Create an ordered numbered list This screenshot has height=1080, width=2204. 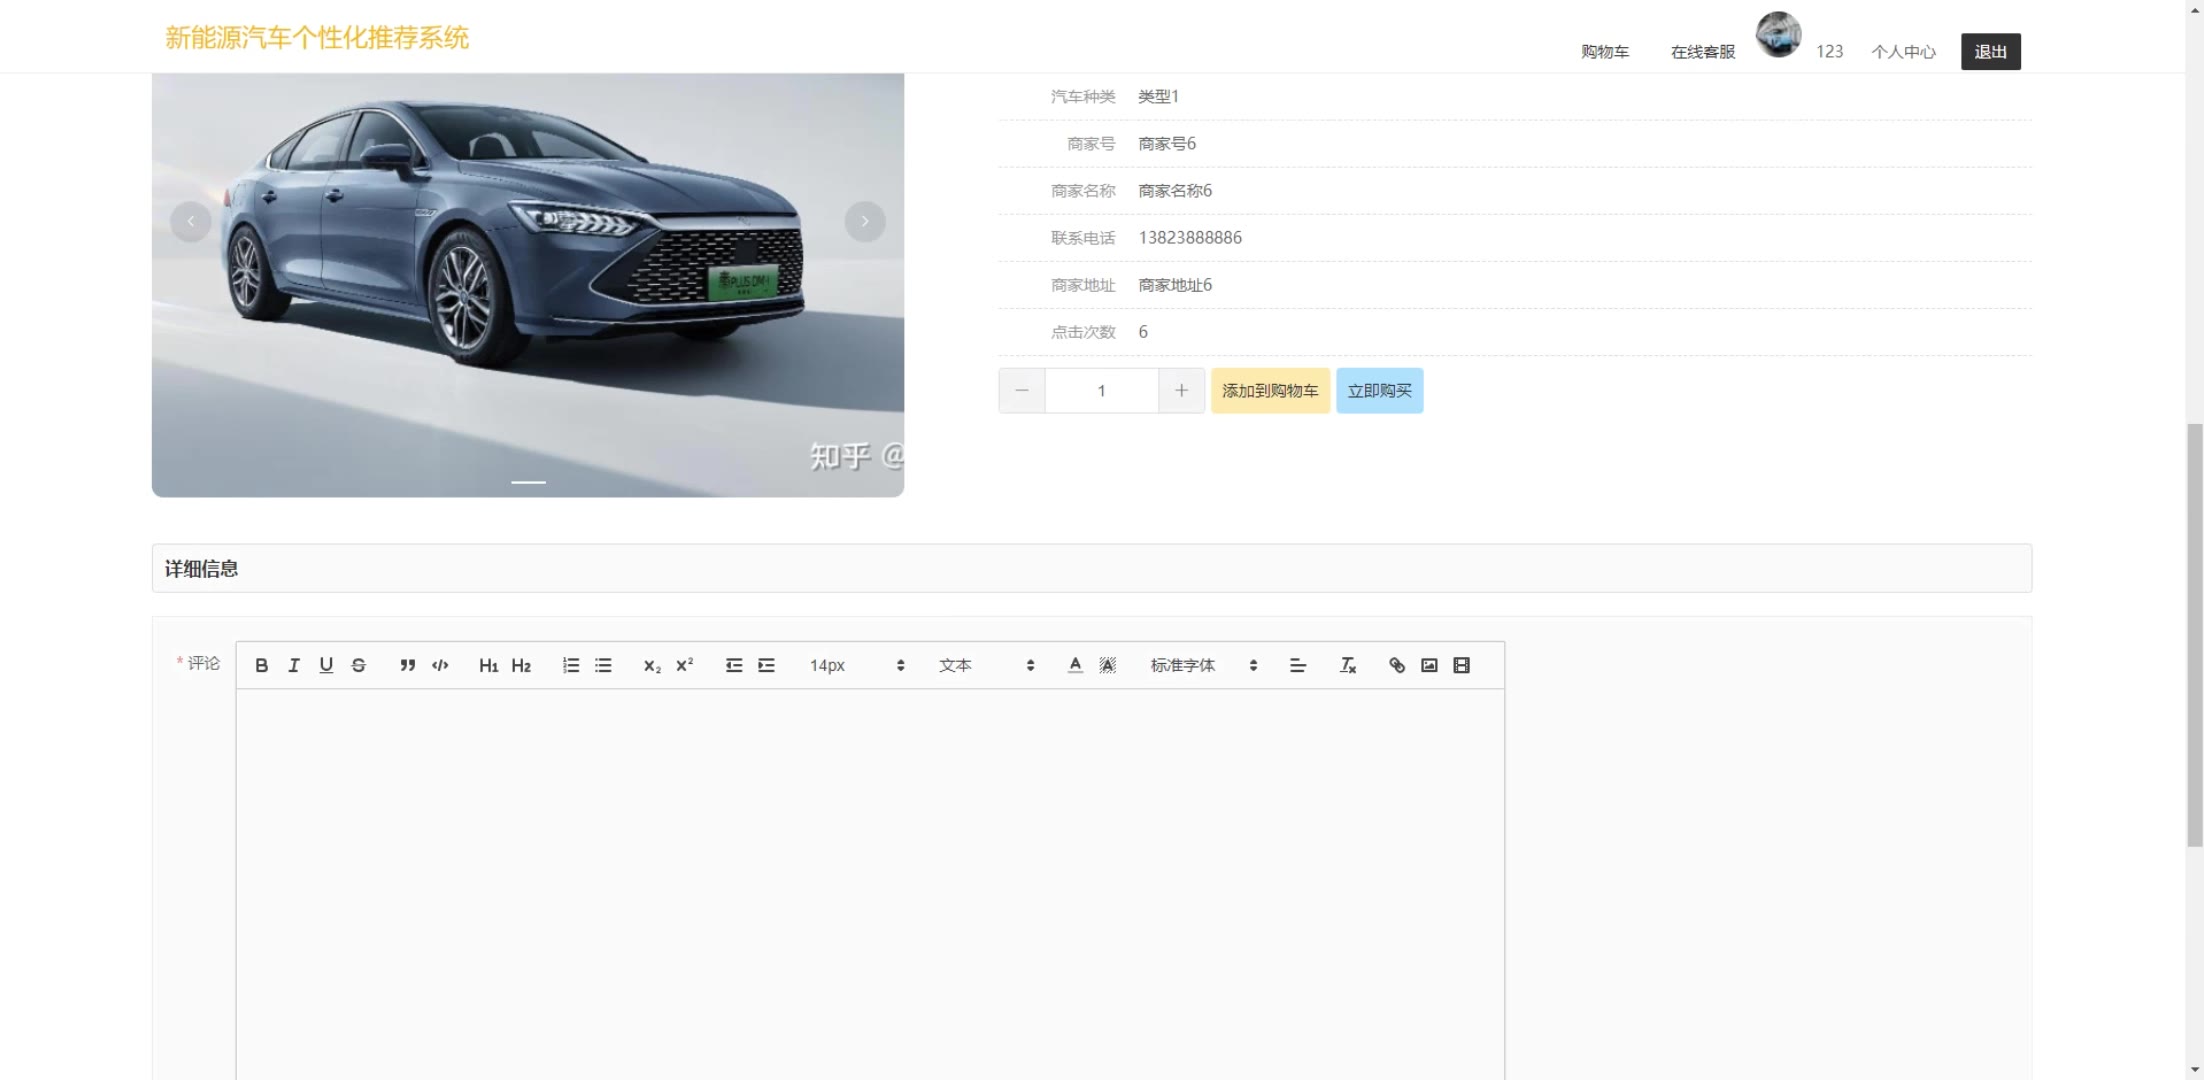coord(571,665)
